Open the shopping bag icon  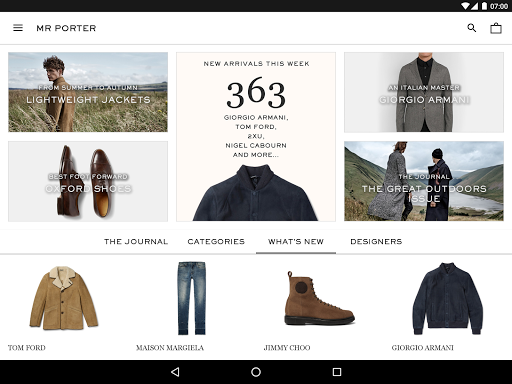(x=496, y=28)
